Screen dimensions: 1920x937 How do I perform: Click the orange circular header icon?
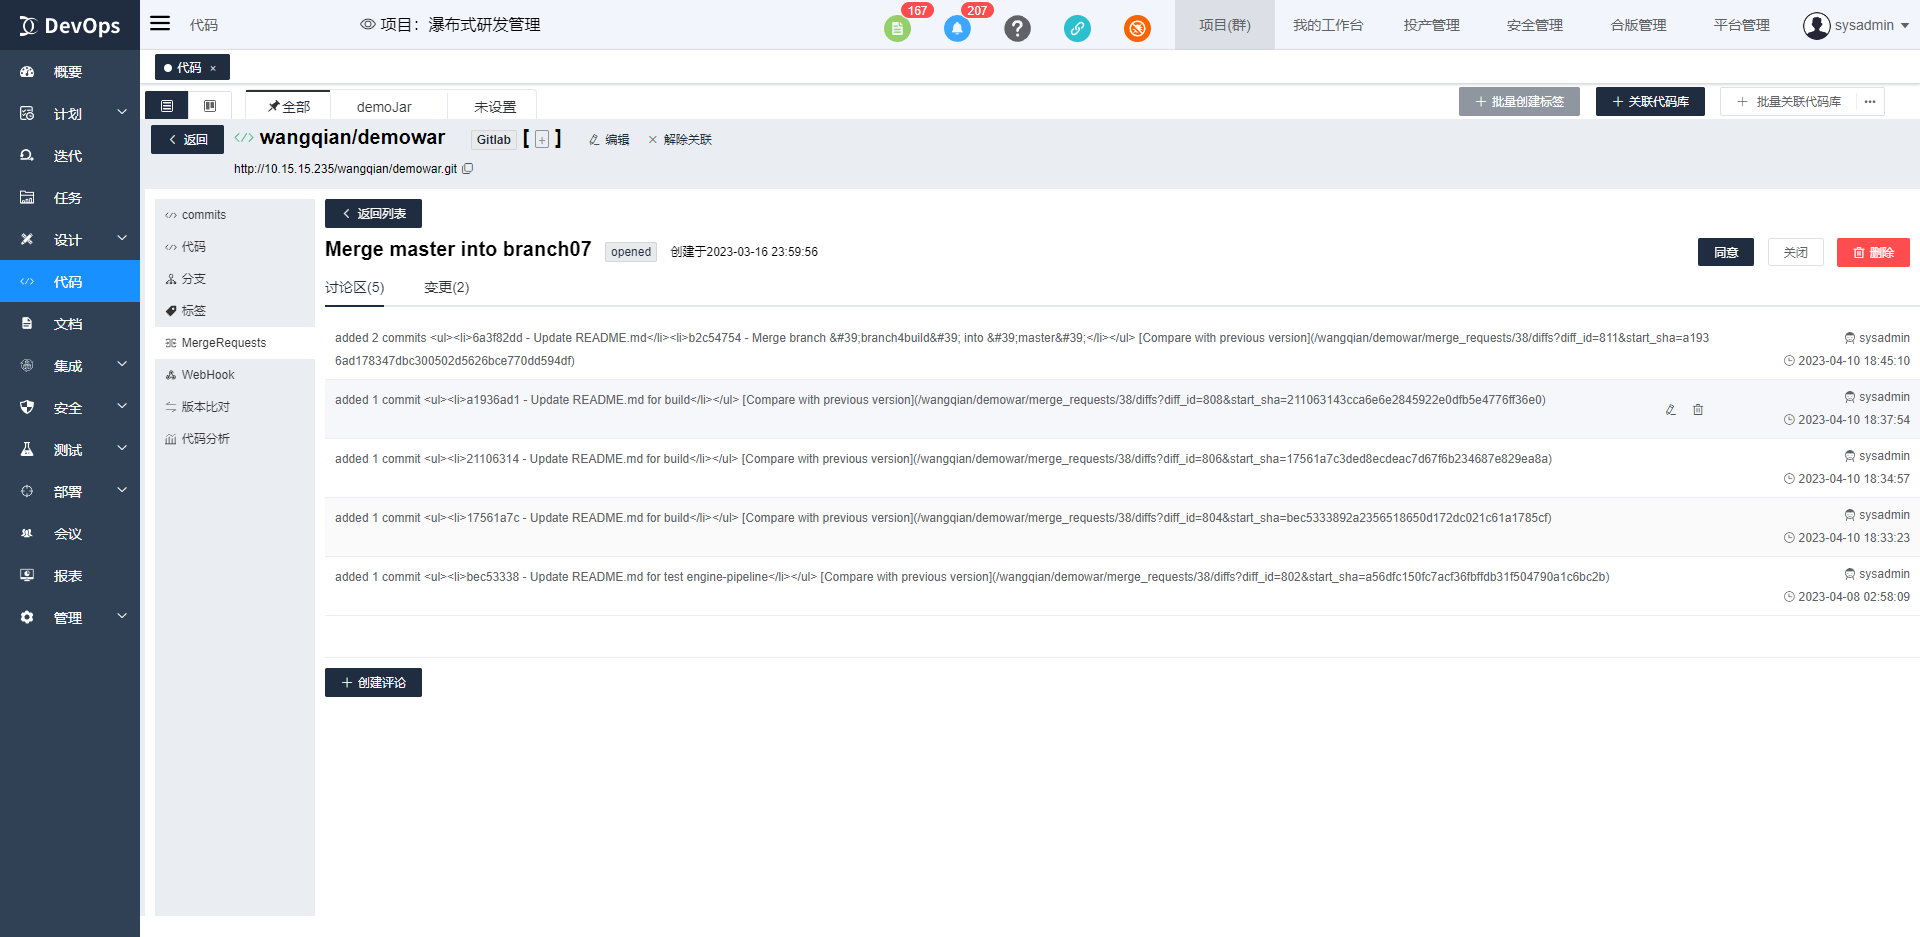[1137, 28]
